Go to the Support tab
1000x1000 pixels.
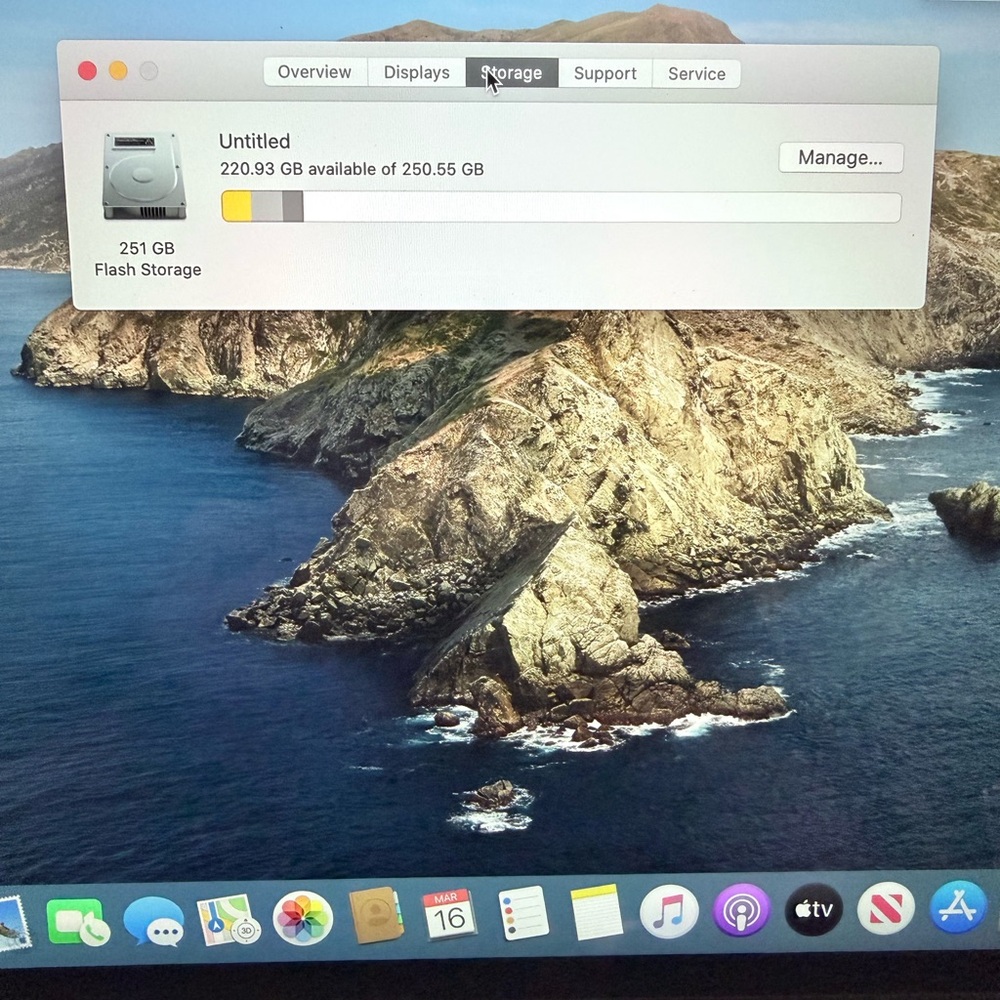[605, 73]
